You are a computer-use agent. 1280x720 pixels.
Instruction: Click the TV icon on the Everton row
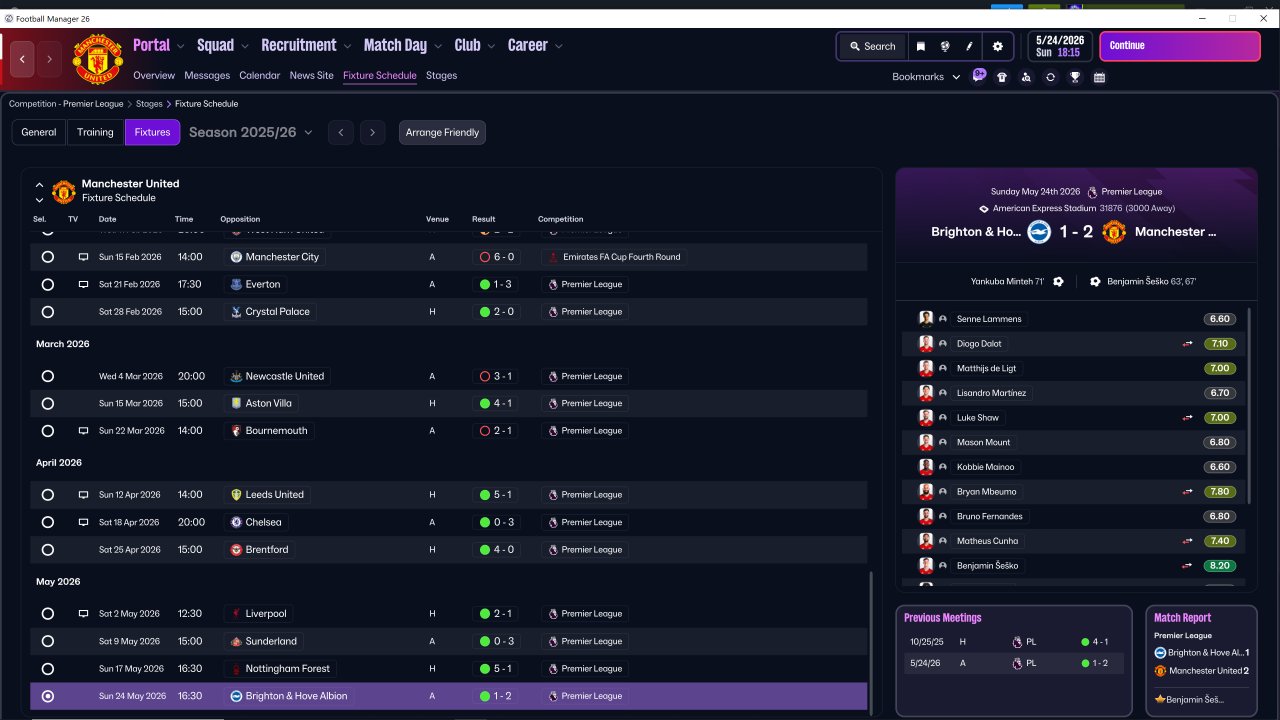click(84, 285)
